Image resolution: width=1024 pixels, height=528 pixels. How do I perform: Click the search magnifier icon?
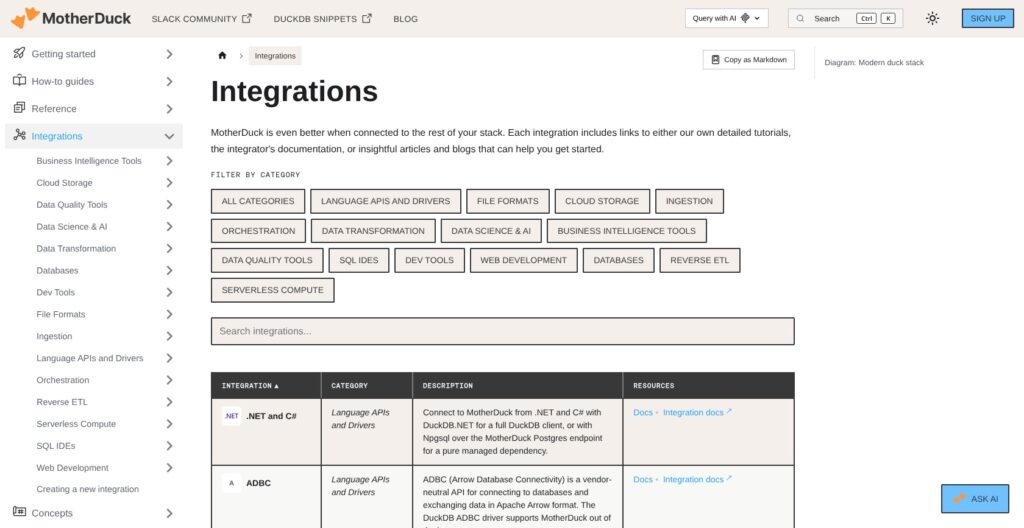pos(800,18)
